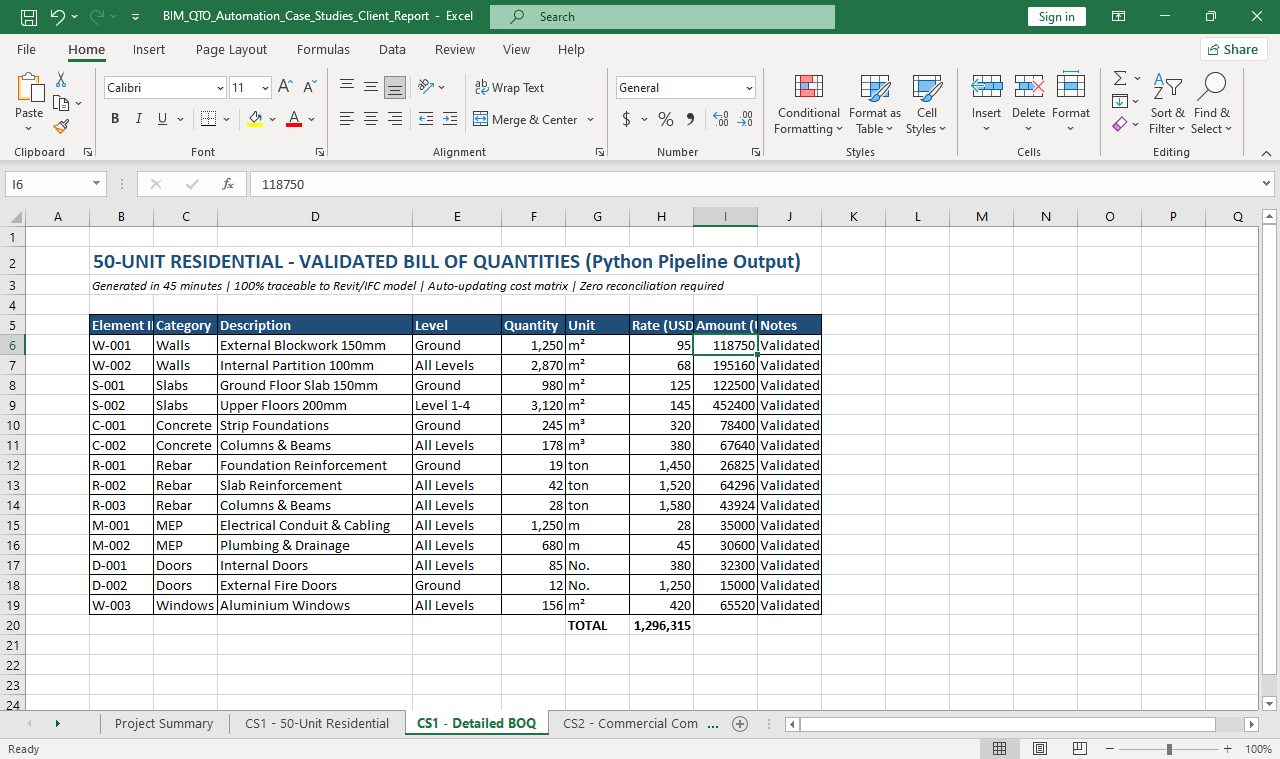1280x759 pixels.
Task: Expand the Merge & Center dropdown arrow
Action: 591,119
